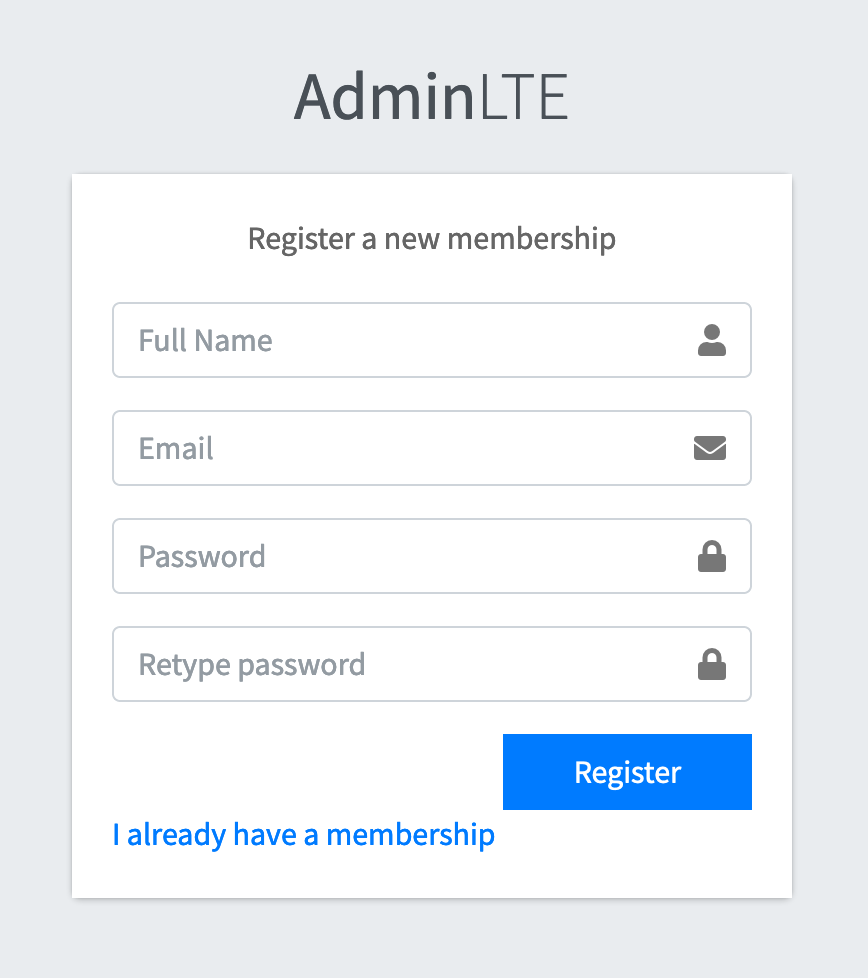Click the 'Full Name' placeholder text
This screenshot has height=978, width=868.
205,341
